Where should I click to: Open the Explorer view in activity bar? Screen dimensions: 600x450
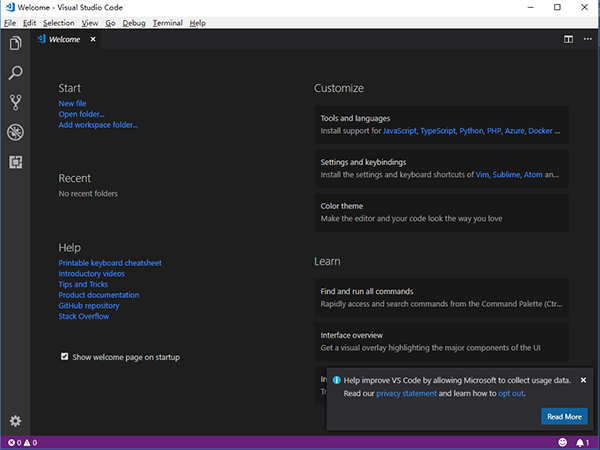click(15, 43)
